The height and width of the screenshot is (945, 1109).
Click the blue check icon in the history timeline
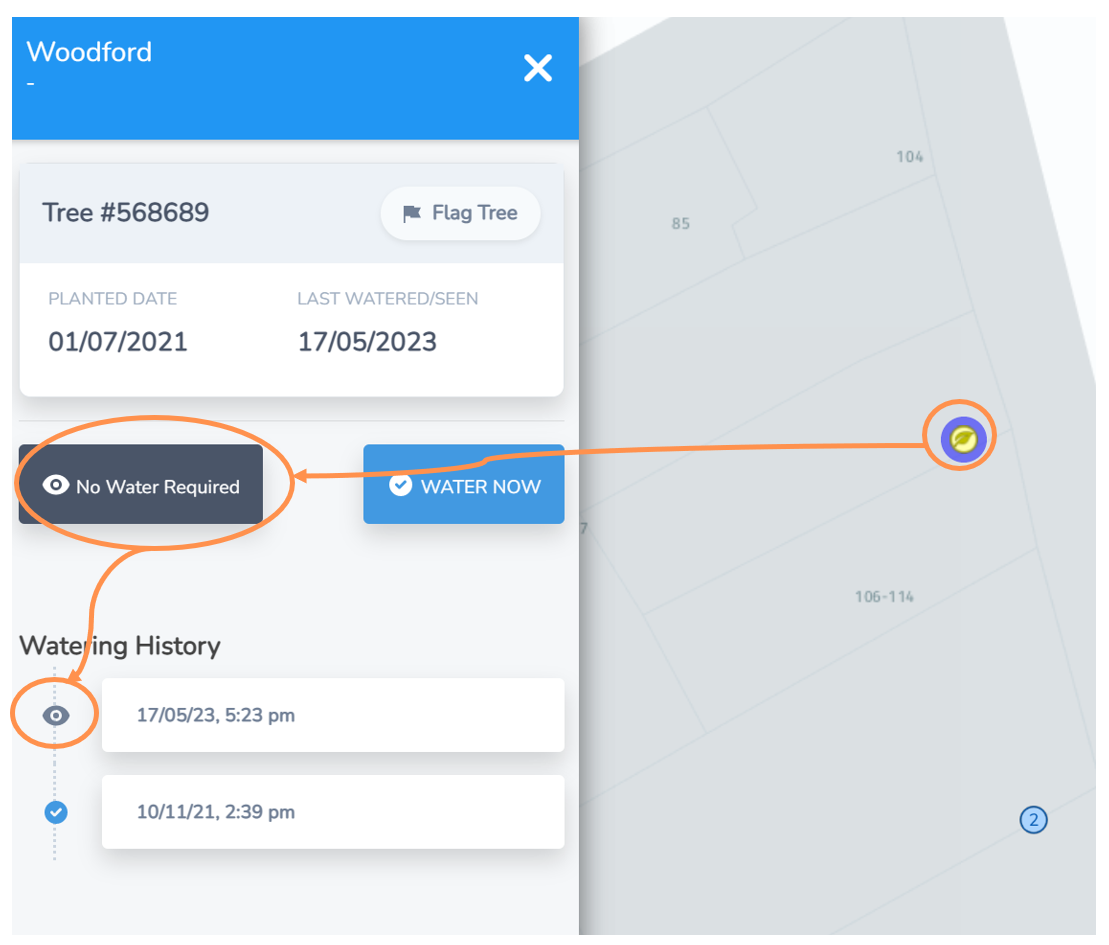pyautogui.click(x=56, y=812)
